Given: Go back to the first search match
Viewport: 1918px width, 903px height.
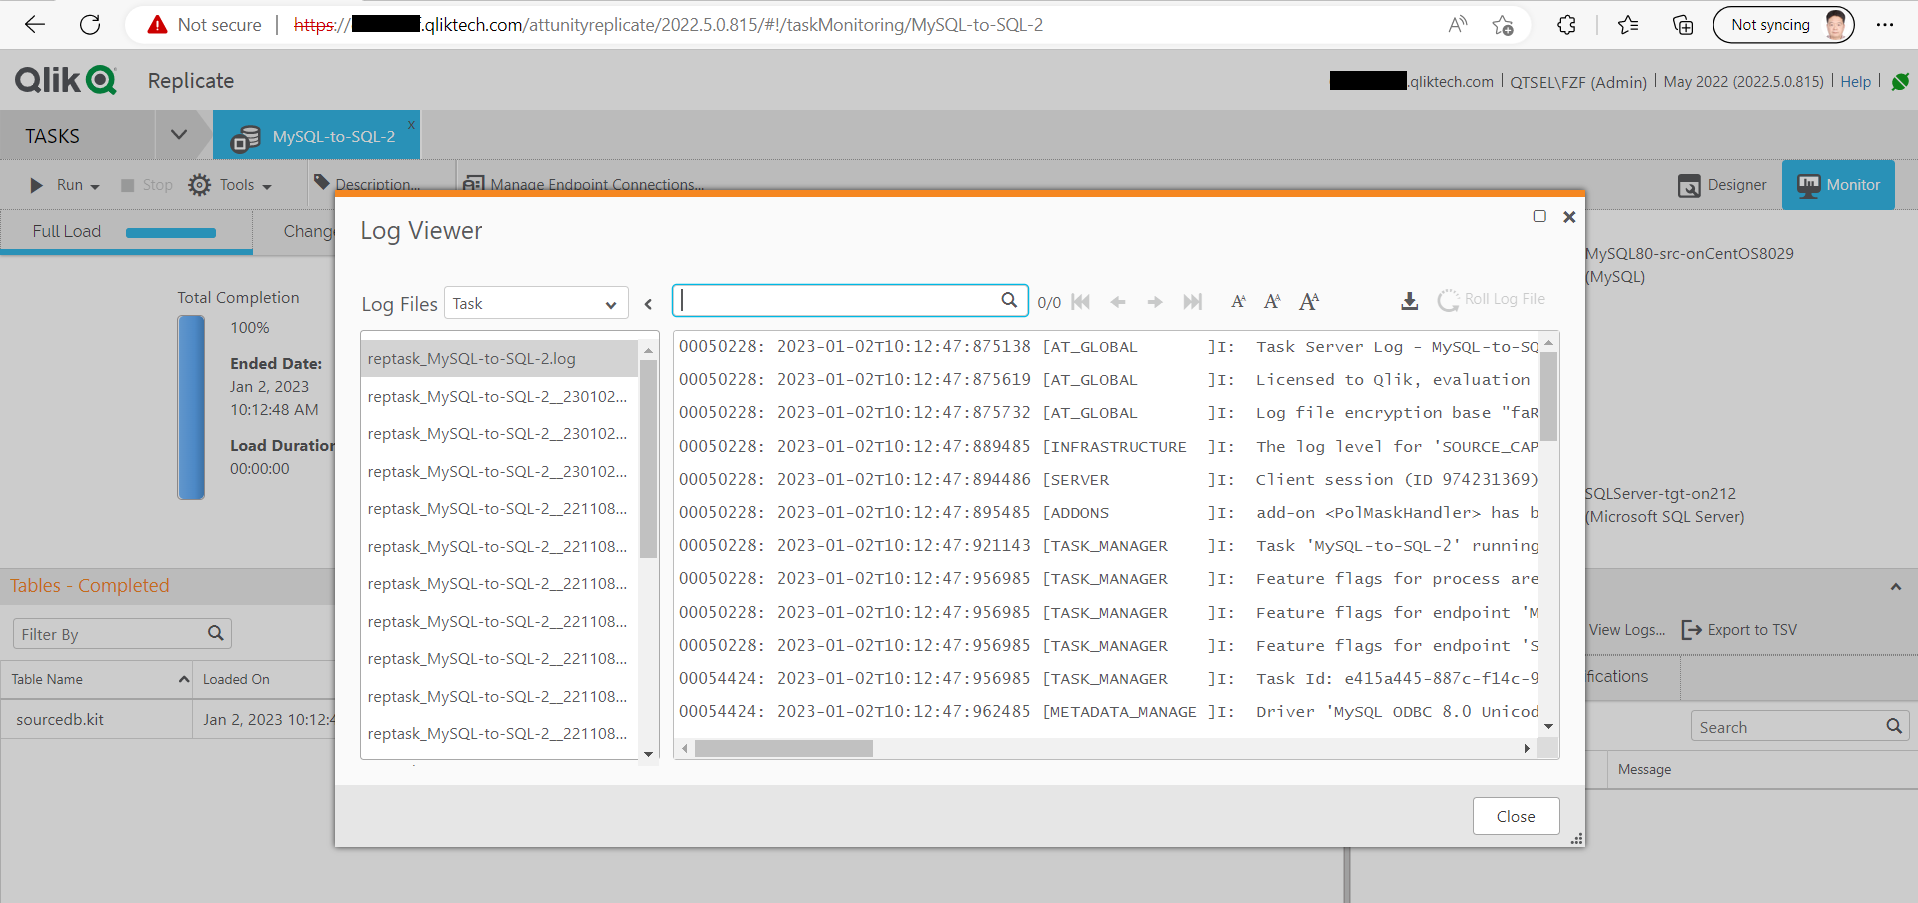Looking at the screenshot, I should click(x=1080, y=301).
